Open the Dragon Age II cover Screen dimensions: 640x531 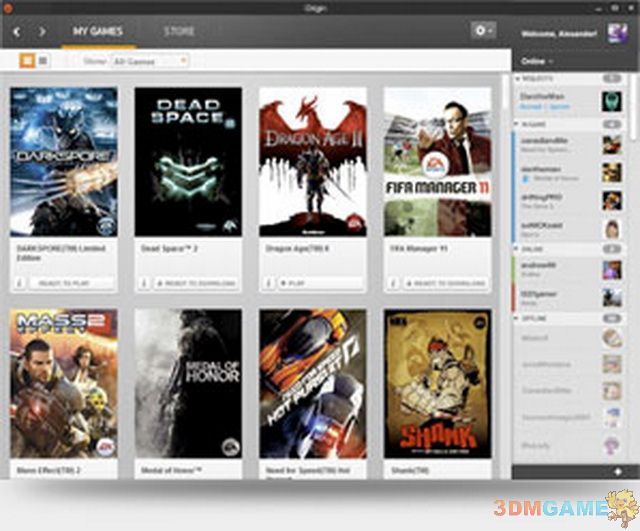(313, 162)
